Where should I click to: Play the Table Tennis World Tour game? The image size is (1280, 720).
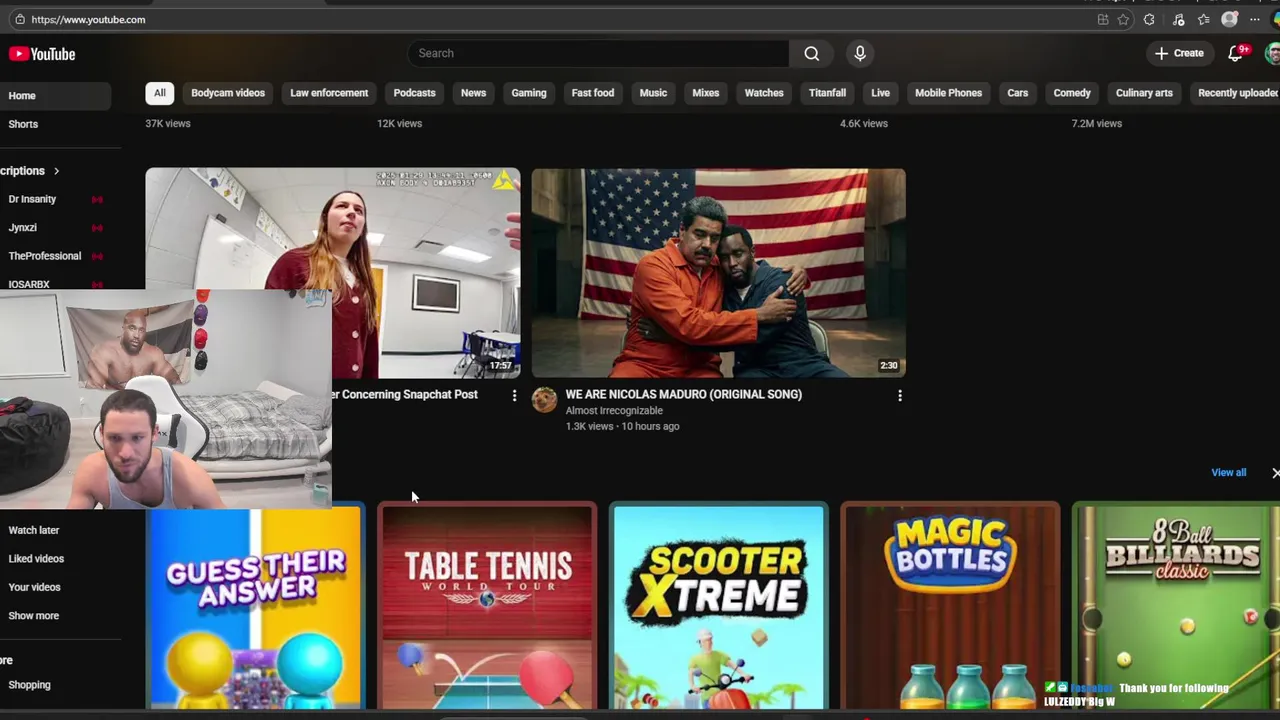(487, 607)
